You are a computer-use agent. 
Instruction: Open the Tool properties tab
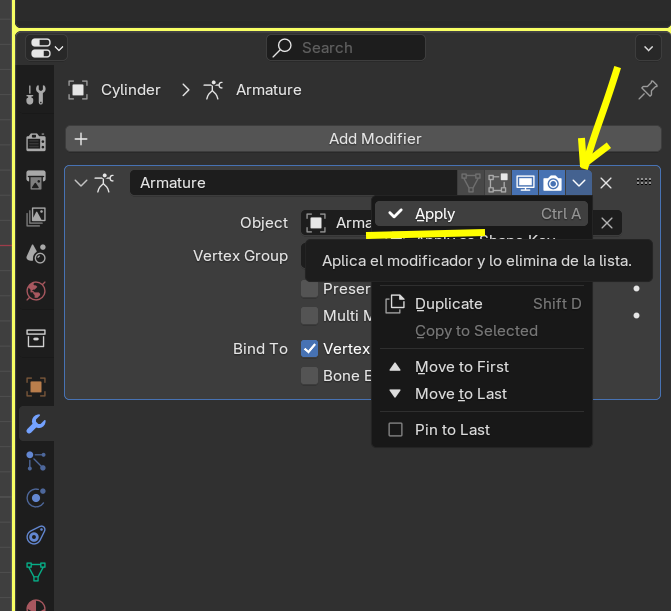coord(36,95)
